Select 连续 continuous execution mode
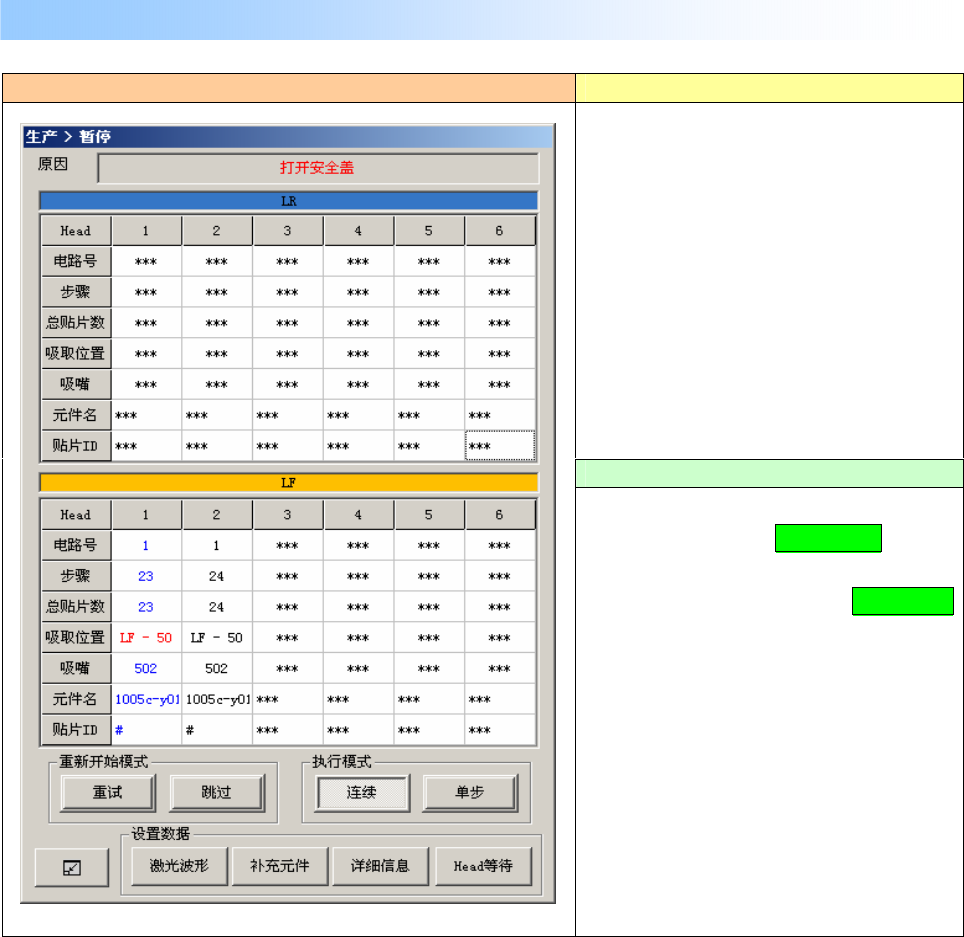Screen dimensions: 964x937 pyautogui.click(x=362, y=793)
